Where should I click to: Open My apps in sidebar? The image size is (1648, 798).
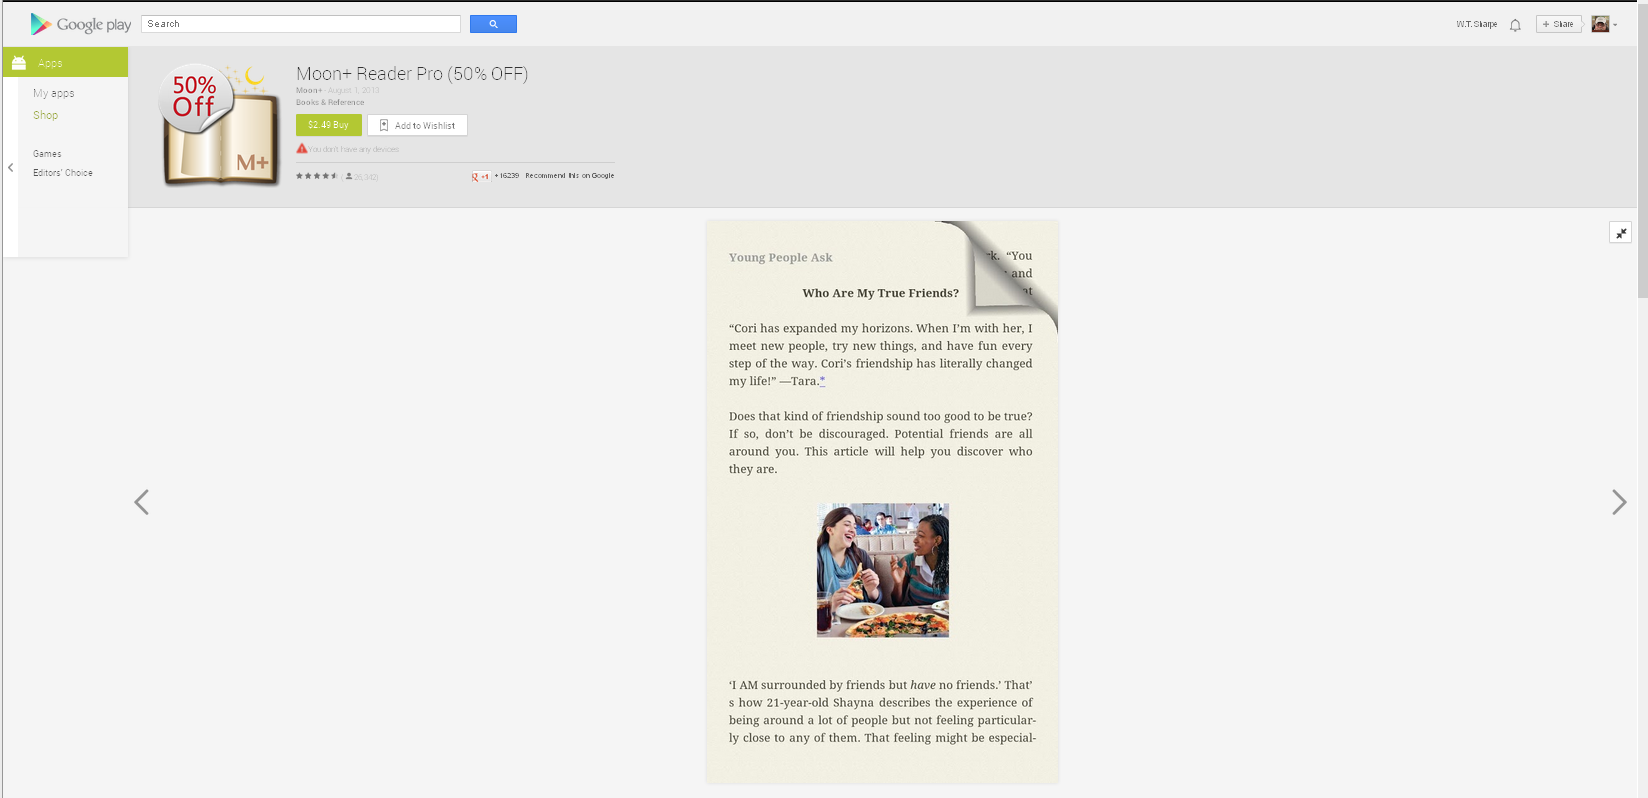[x=54, y=93]
